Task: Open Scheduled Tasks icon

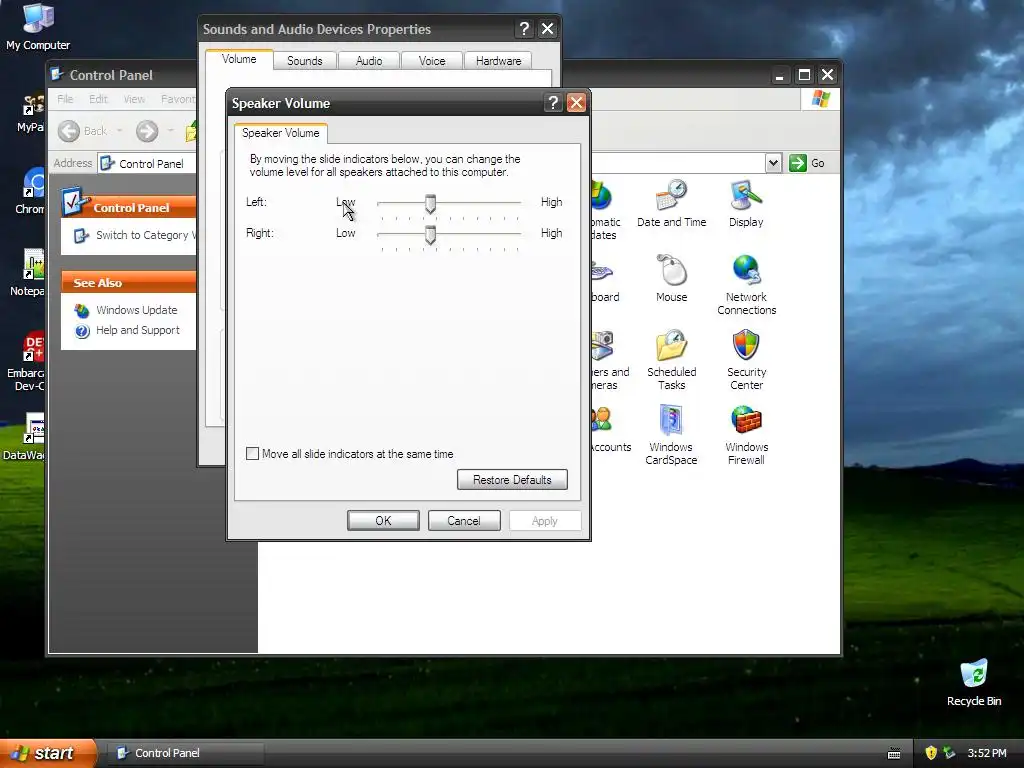Action: pyautogui.click(x=671, y=360)
